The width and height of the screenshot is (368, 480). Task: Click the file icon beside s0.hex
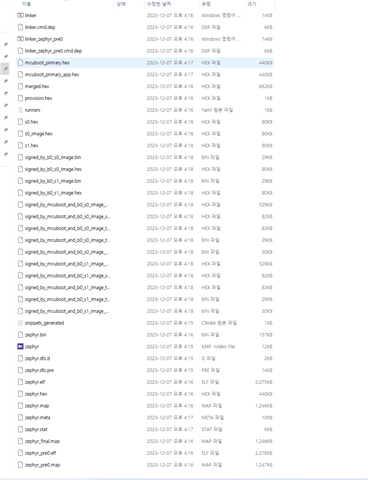(x=20, y=122)
